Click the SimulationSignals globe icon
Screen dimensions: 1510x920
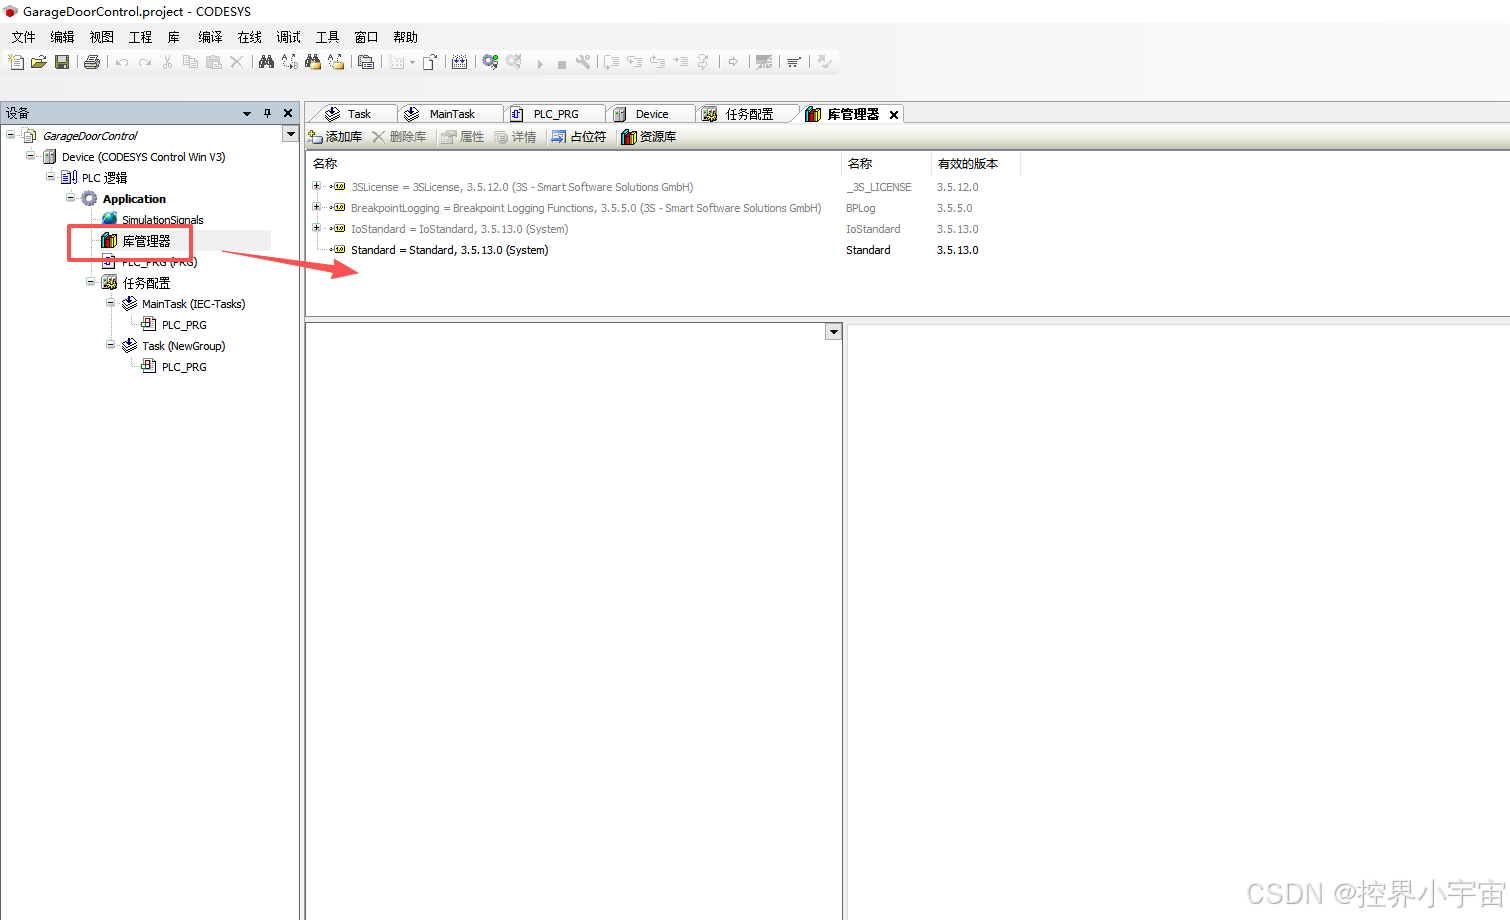(110, 219)
